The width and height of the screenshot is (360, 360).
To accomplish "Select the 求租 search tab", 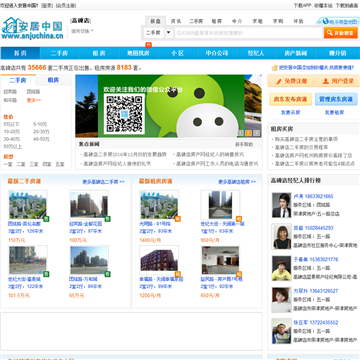I will click(x=257, y=21).
